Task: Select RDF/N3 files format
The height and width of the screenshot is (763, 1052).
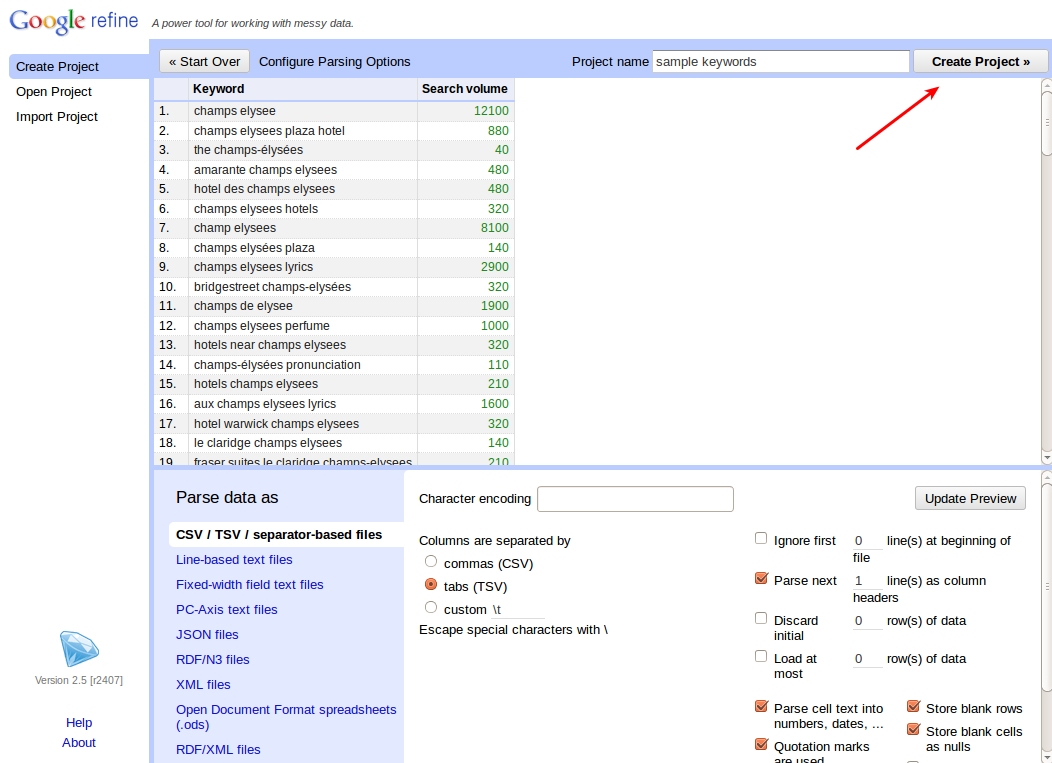Action: point(213,660)
